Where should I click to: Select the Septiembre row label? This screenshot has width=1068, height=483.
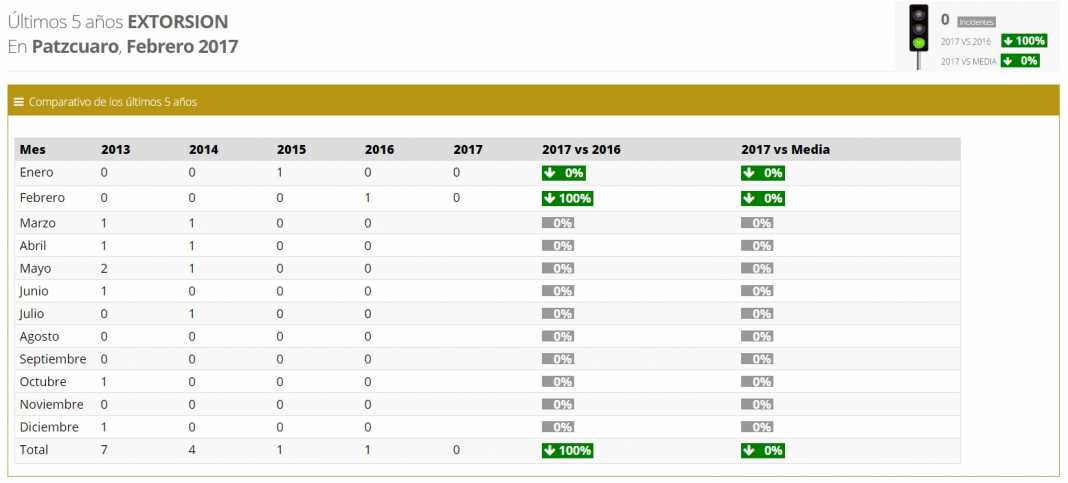52,359
